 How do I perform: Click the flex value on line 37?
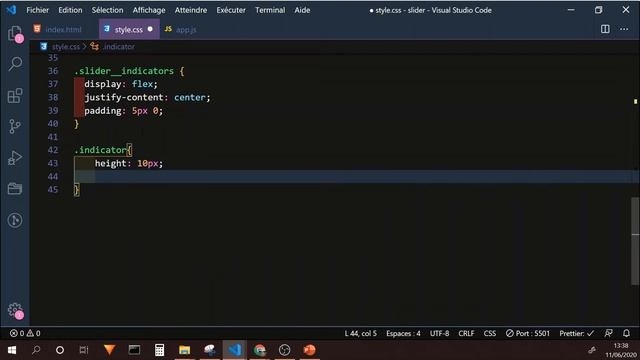(x=142, y=84)
